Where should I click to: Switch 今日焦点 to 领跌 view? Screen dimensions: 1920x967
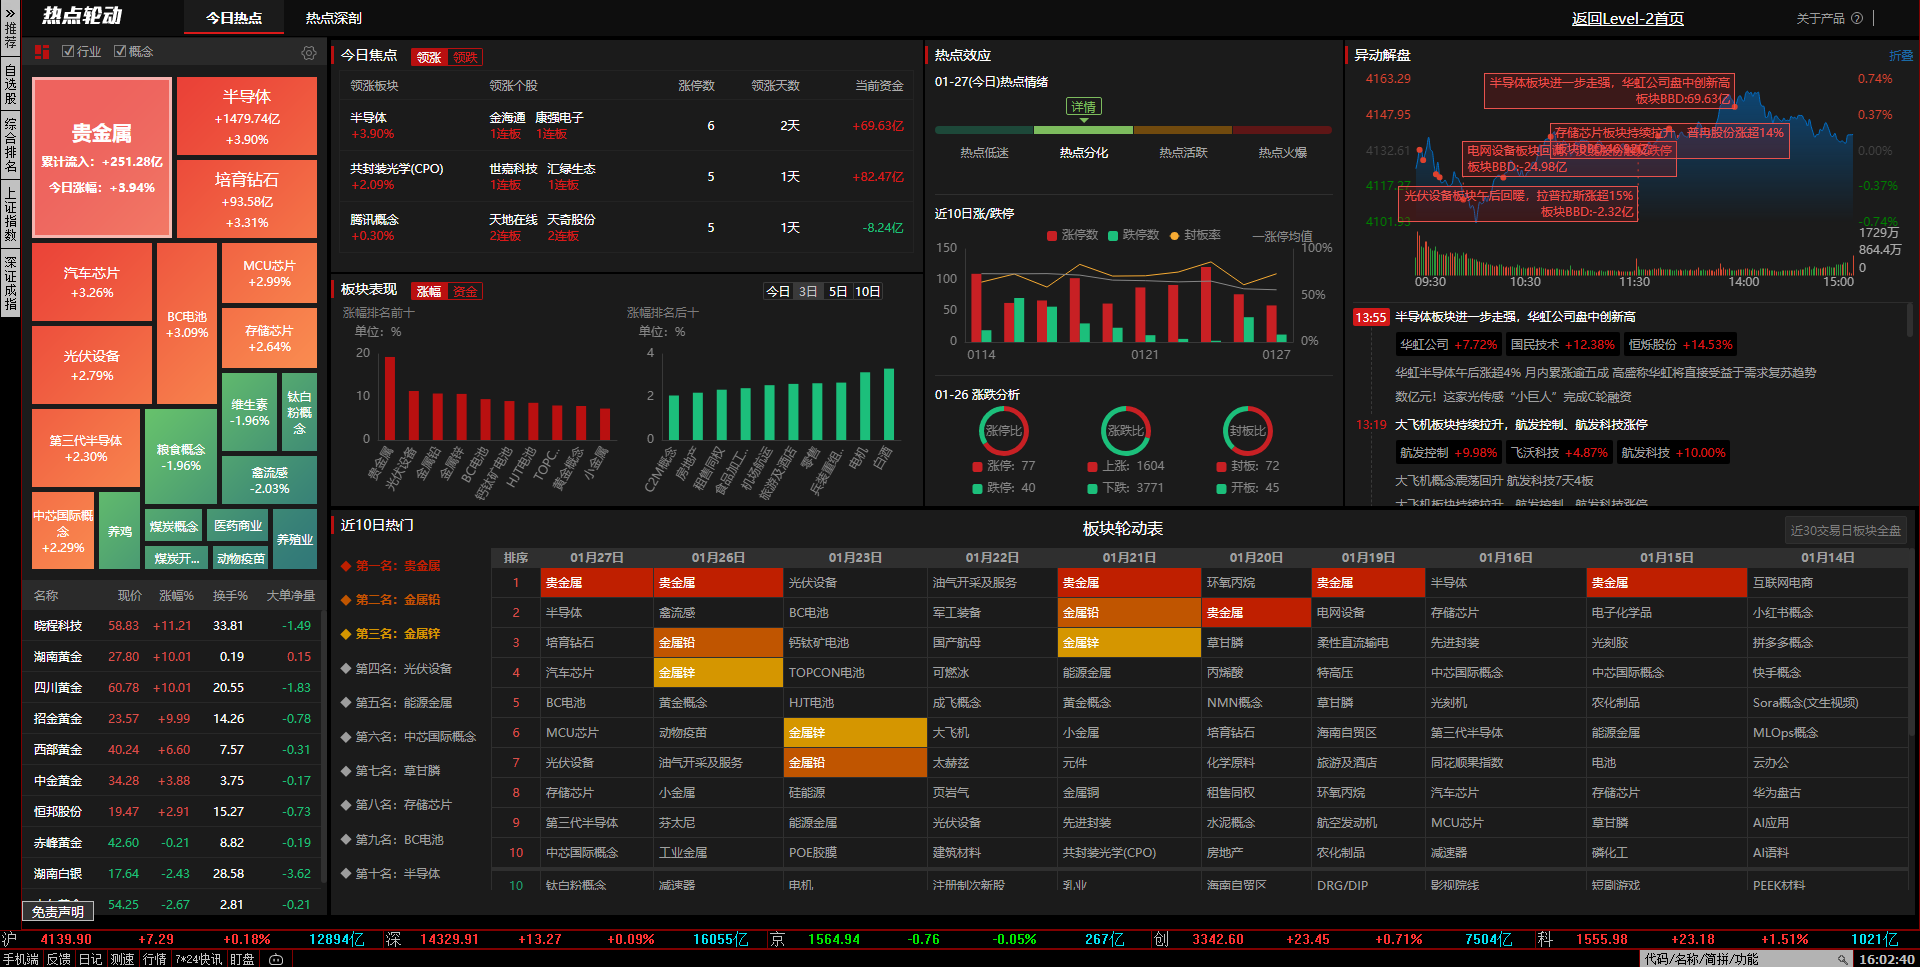pos(465,57)
